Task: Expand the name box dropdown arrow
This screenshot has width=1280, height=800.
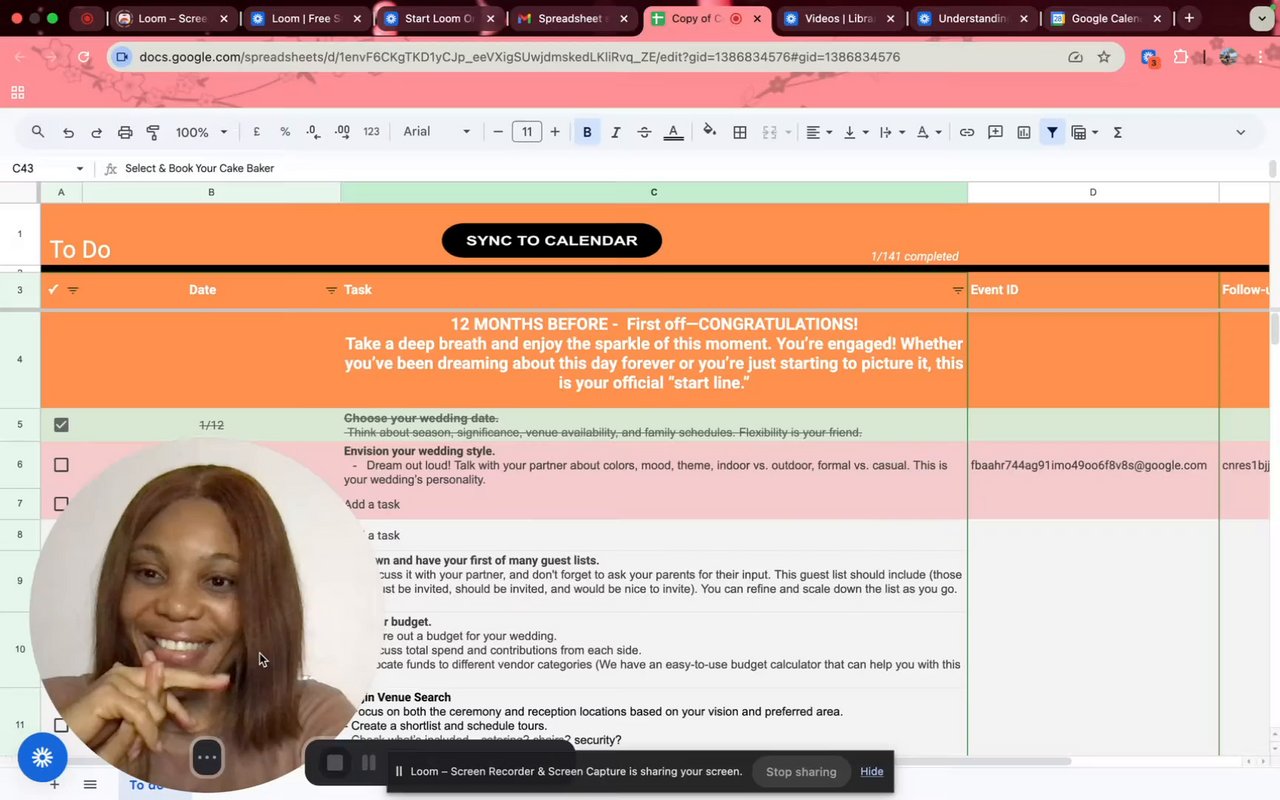Action: 79,169
